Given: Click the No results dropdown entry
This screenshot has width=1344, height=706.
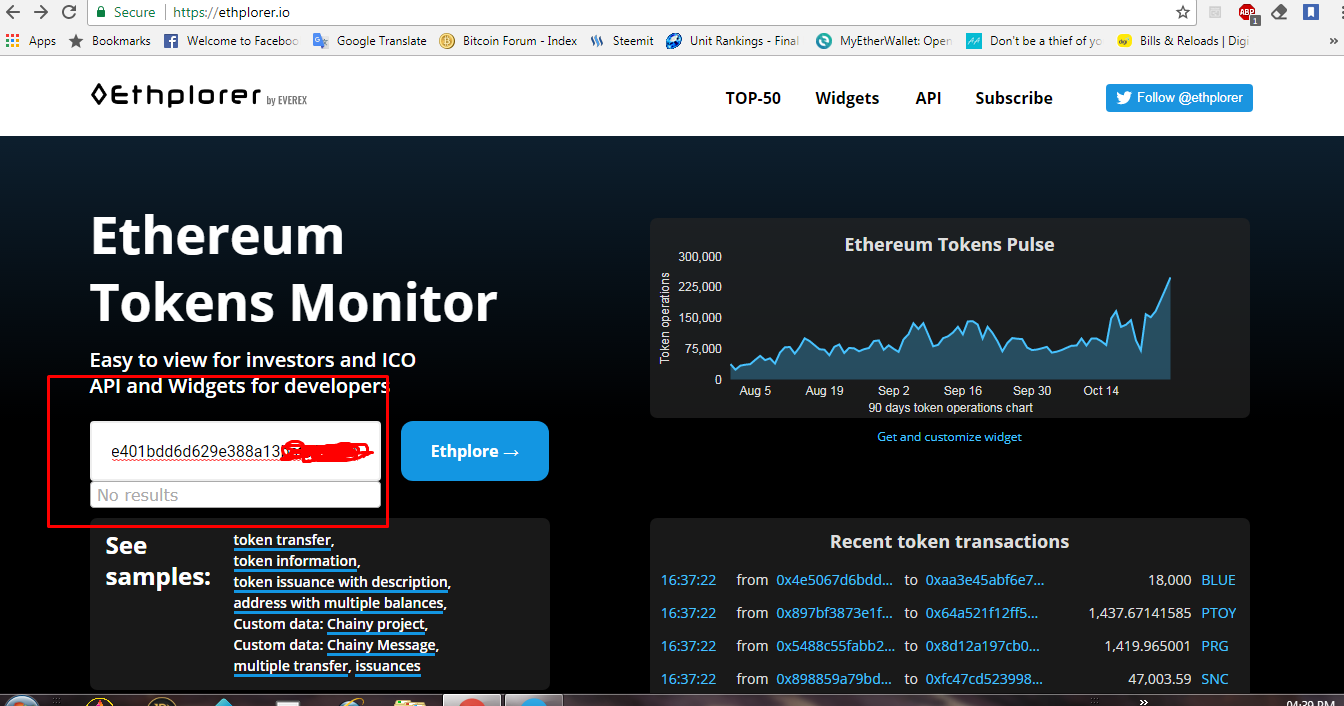Looking at the screenshot, I should click(235, 495).
